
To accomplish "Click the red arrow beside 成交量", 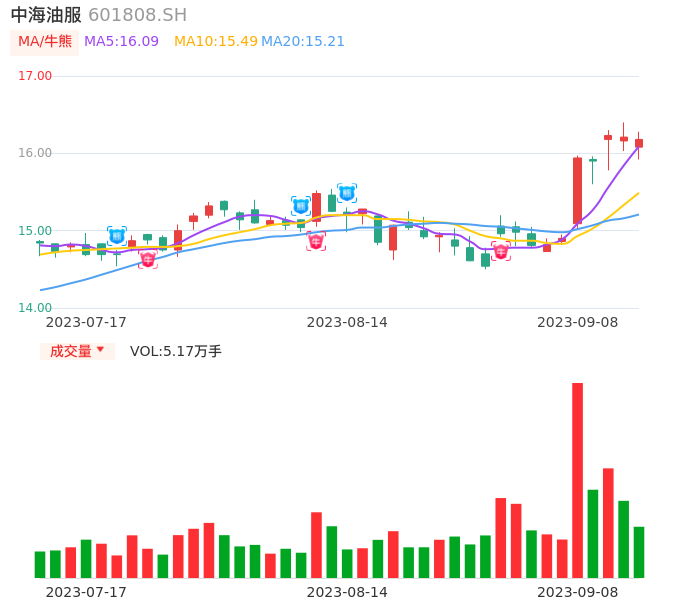I will click(101, 349).
